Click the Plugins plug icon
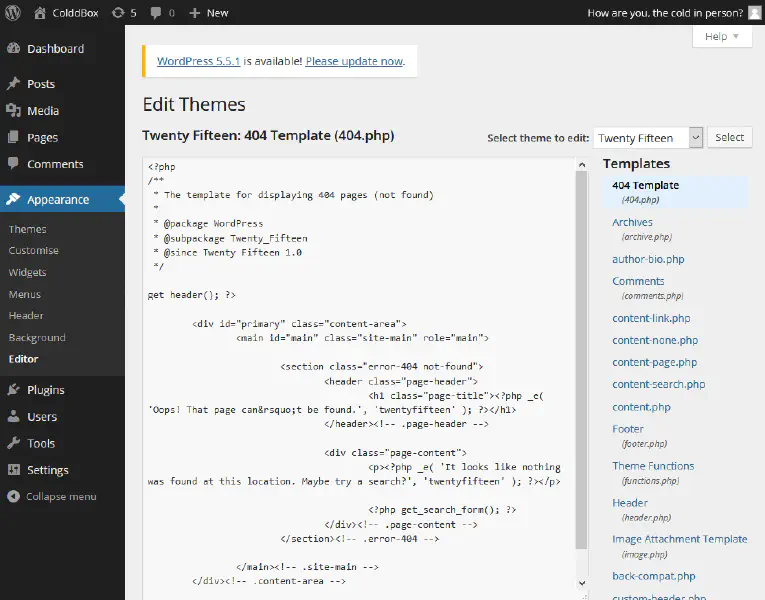The image size is (765, 600). tap(13, 390)
